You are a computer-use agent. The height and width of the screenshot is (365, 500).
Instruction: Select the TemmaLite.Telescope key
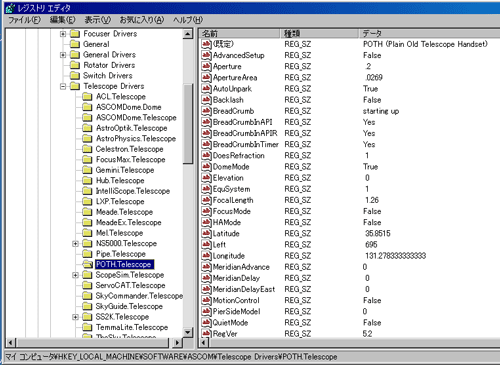point(132,328)
